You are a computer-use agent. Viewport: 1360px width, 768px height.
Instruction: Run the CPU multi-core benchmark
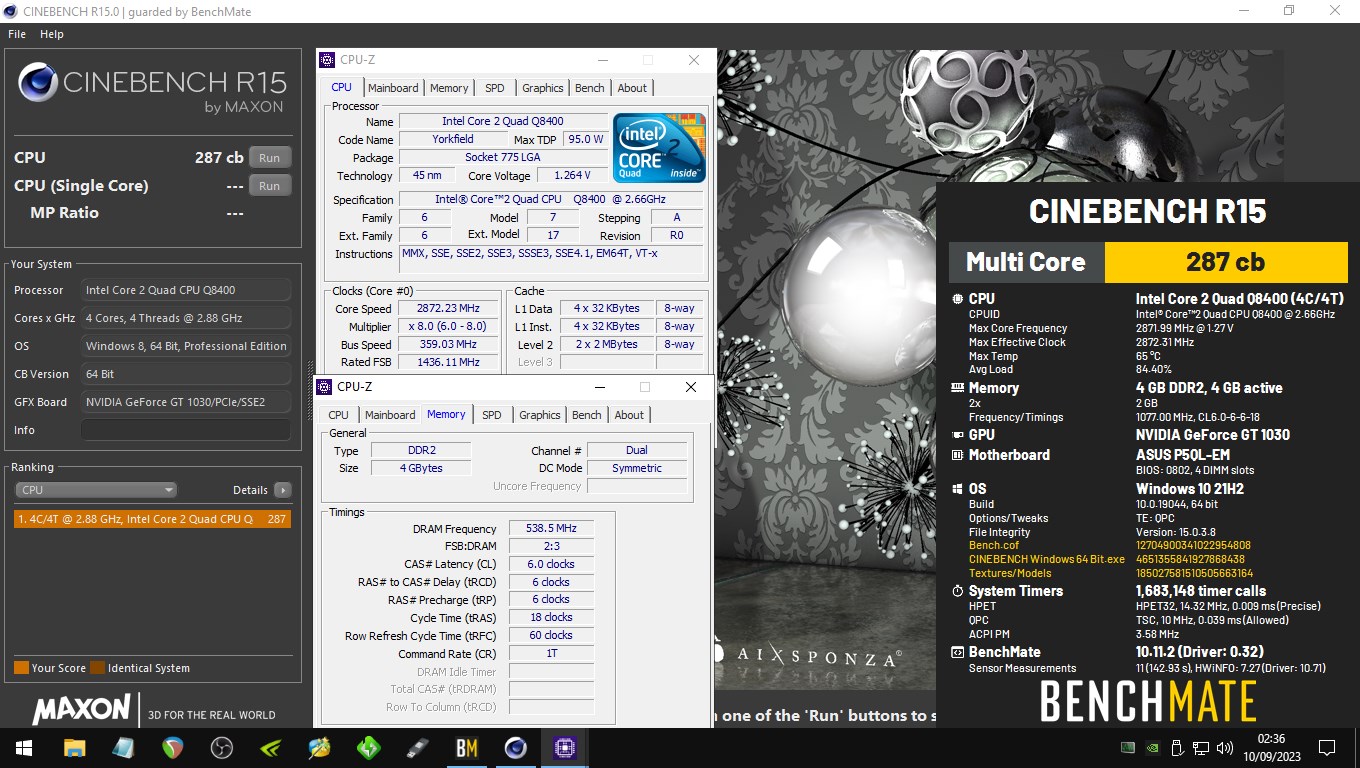click(x=270, y=158)
